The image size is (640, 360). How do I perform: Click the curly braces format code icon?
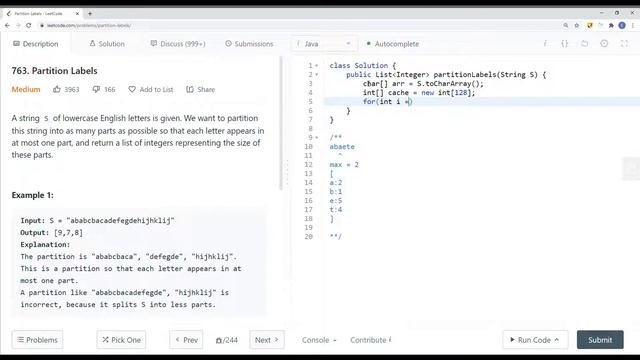(x=564, y=43)
